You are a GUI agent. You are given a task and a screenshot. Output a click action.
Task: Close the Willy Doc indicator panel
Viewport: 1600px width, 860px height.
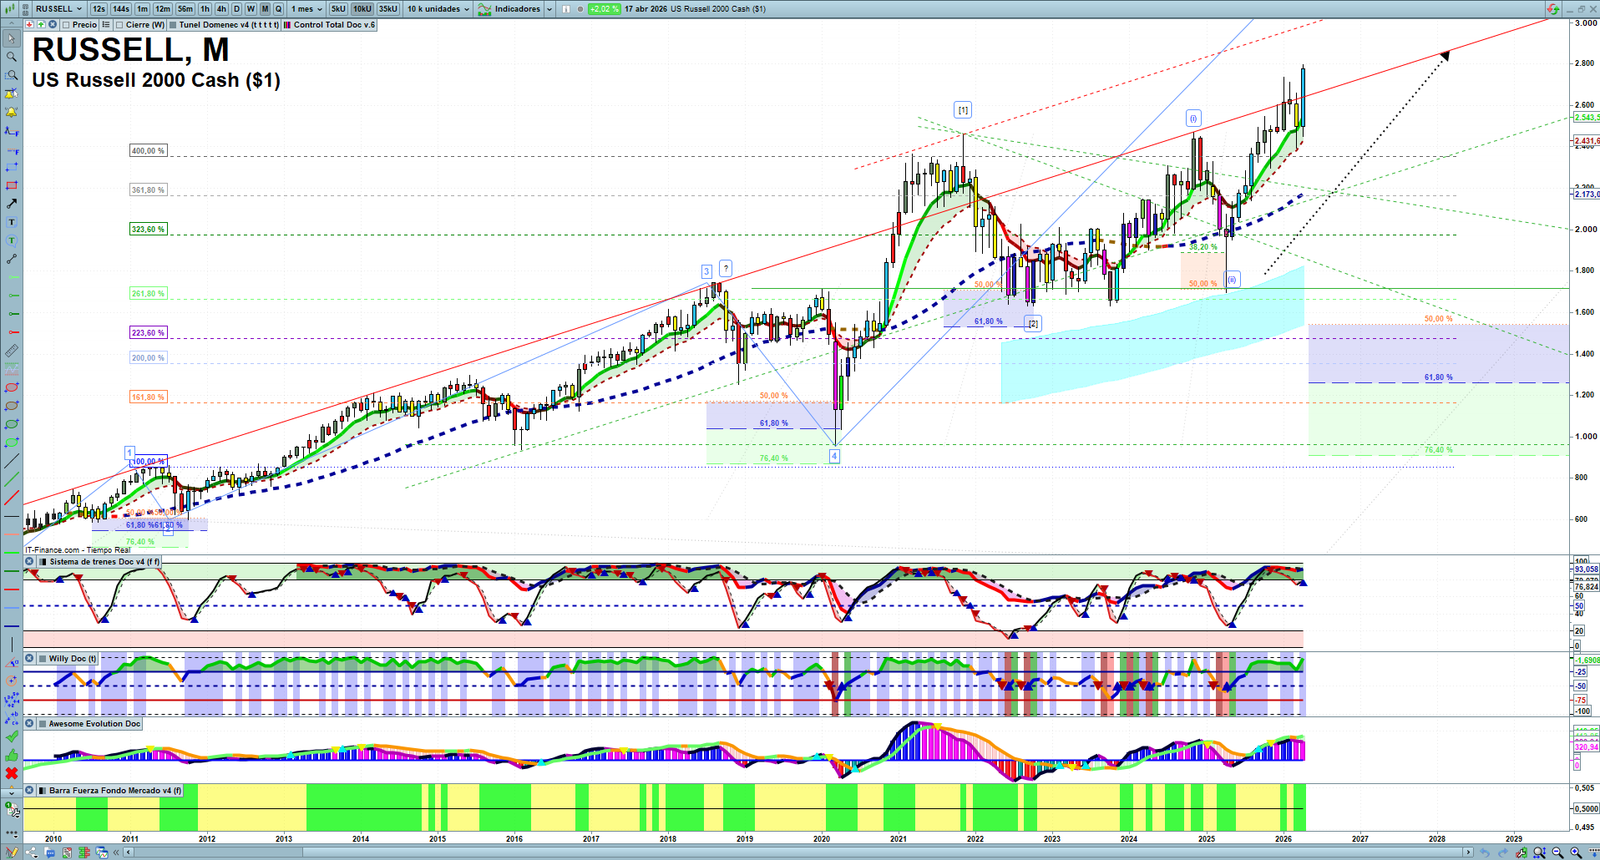pyautogui.click(x=29, y=659)
